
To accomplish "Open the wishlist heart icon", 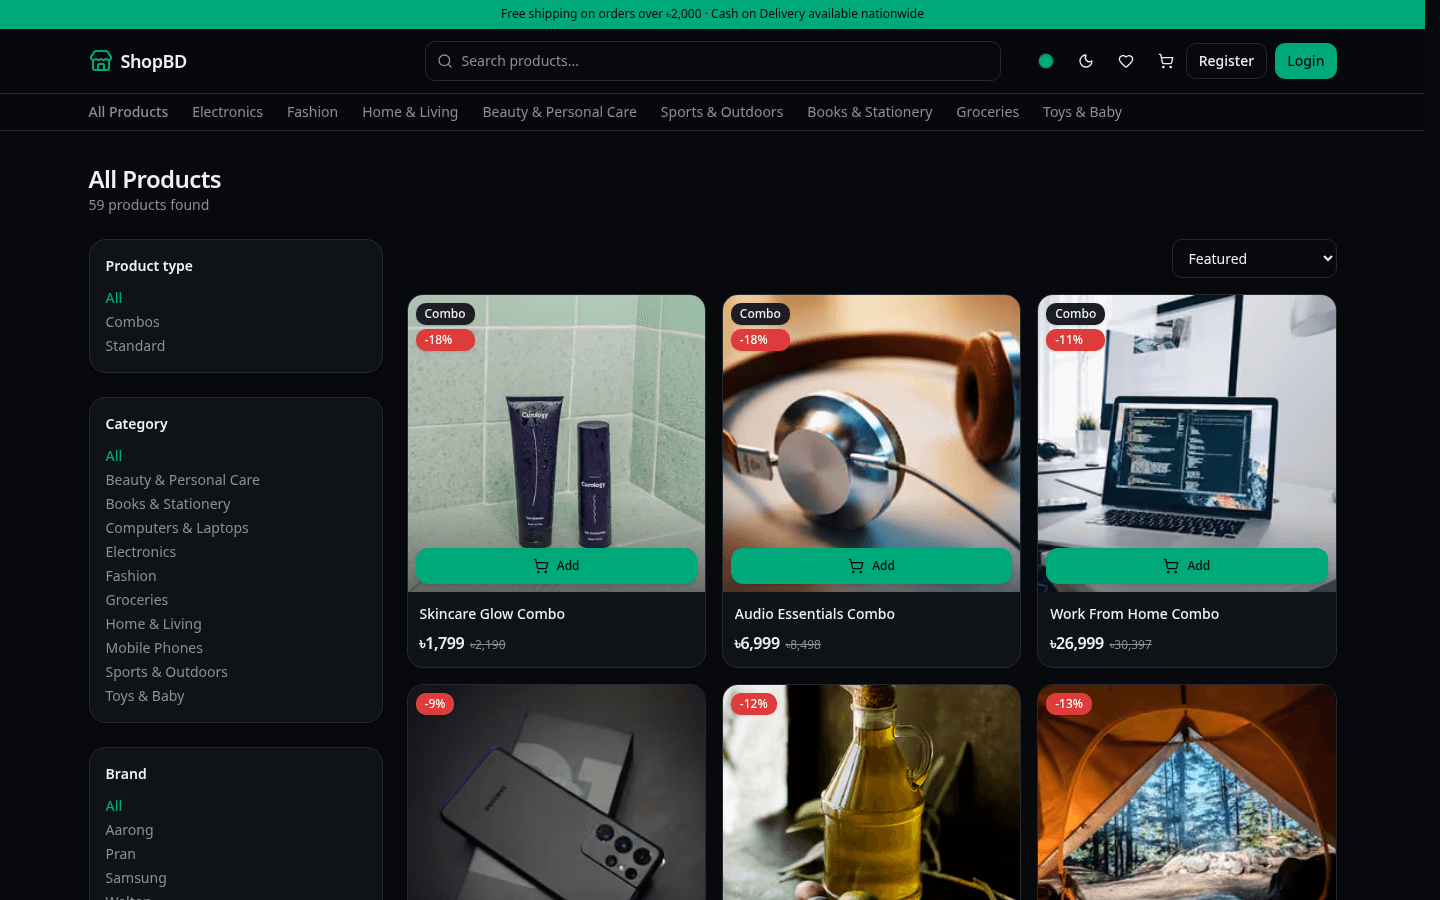I will pos(1126,61).
